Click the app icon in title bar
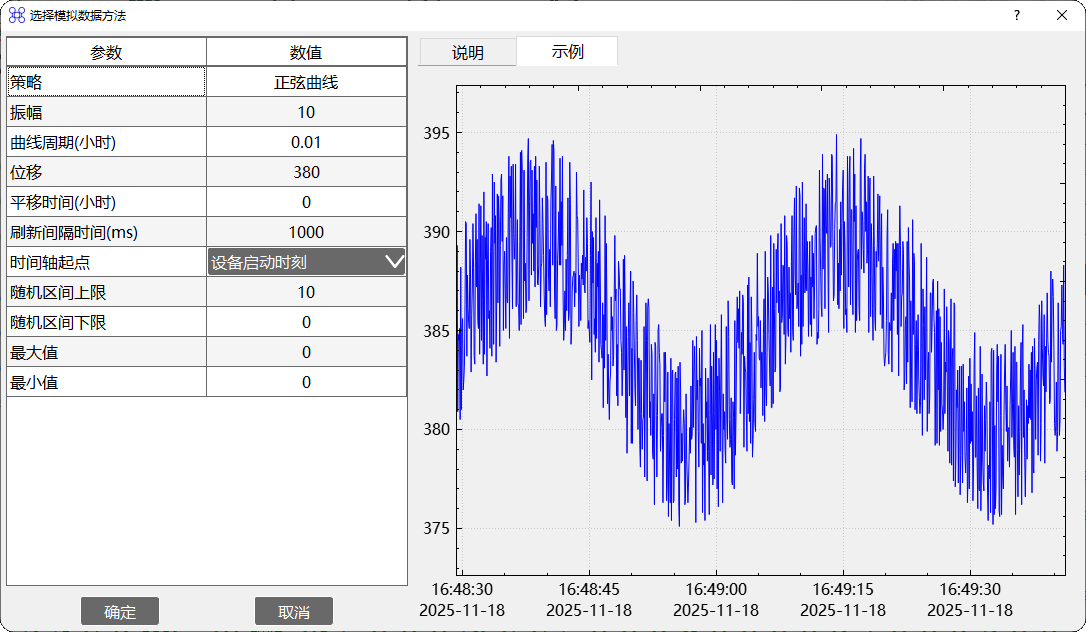The width and height of the screenshot is (1086, 632). click(17, 15)
